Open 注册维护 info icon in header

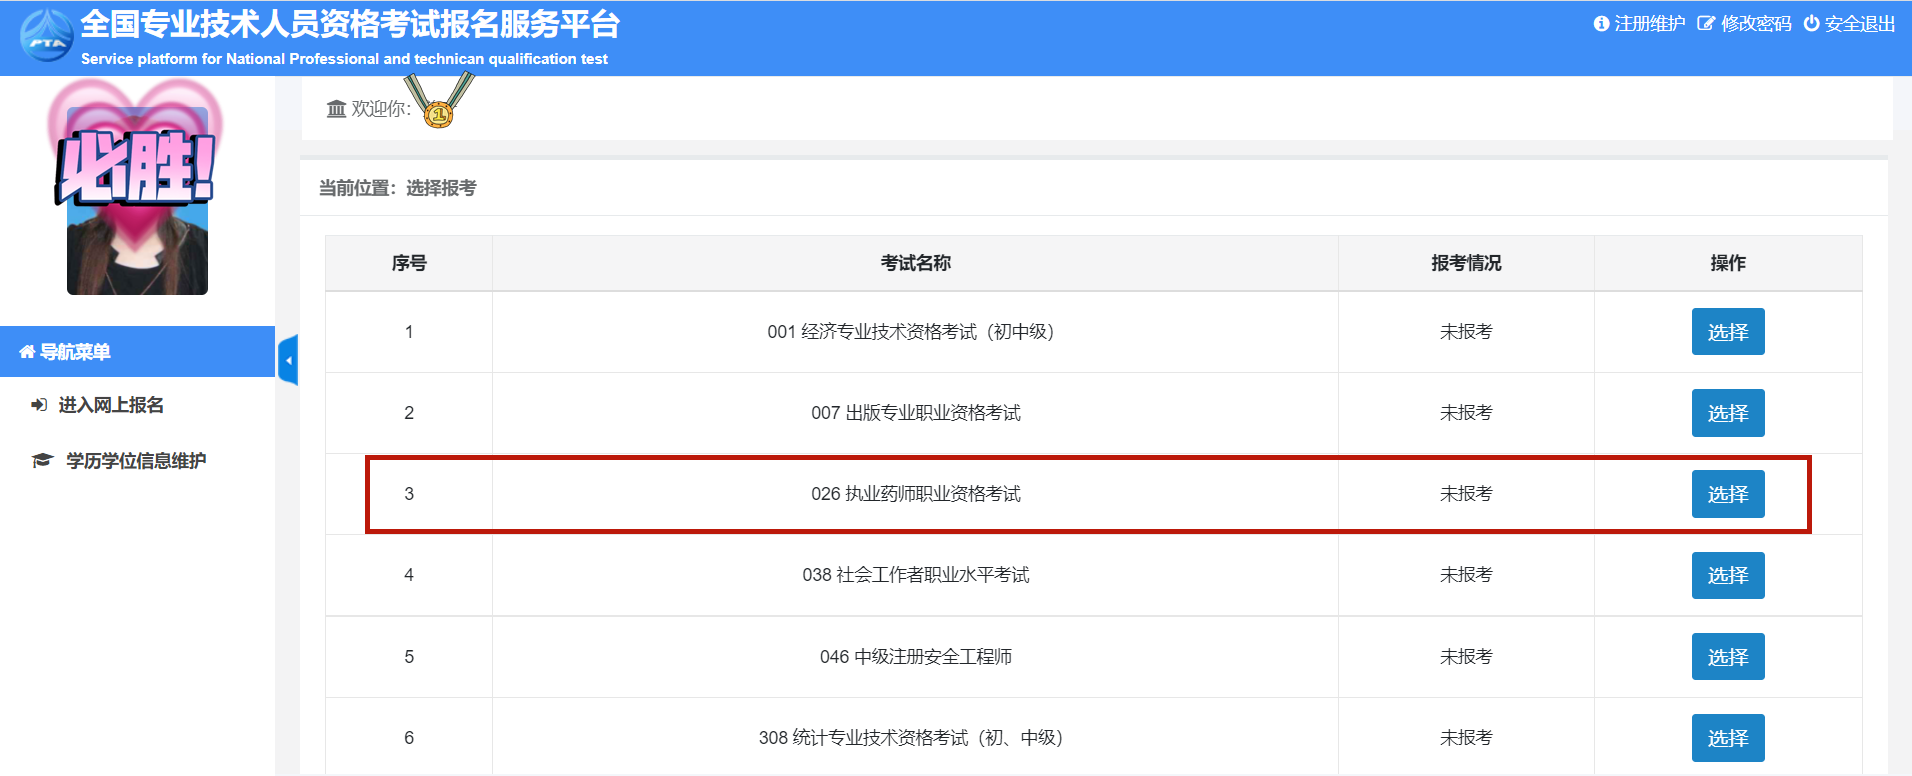click(1601, 24)
